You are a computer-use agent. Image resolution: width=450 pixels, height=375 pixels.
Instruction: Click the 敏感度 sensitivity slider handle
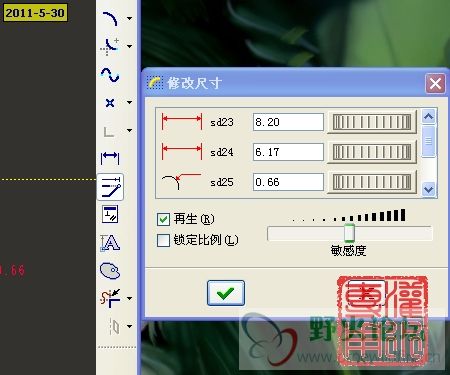pos(349,233)
